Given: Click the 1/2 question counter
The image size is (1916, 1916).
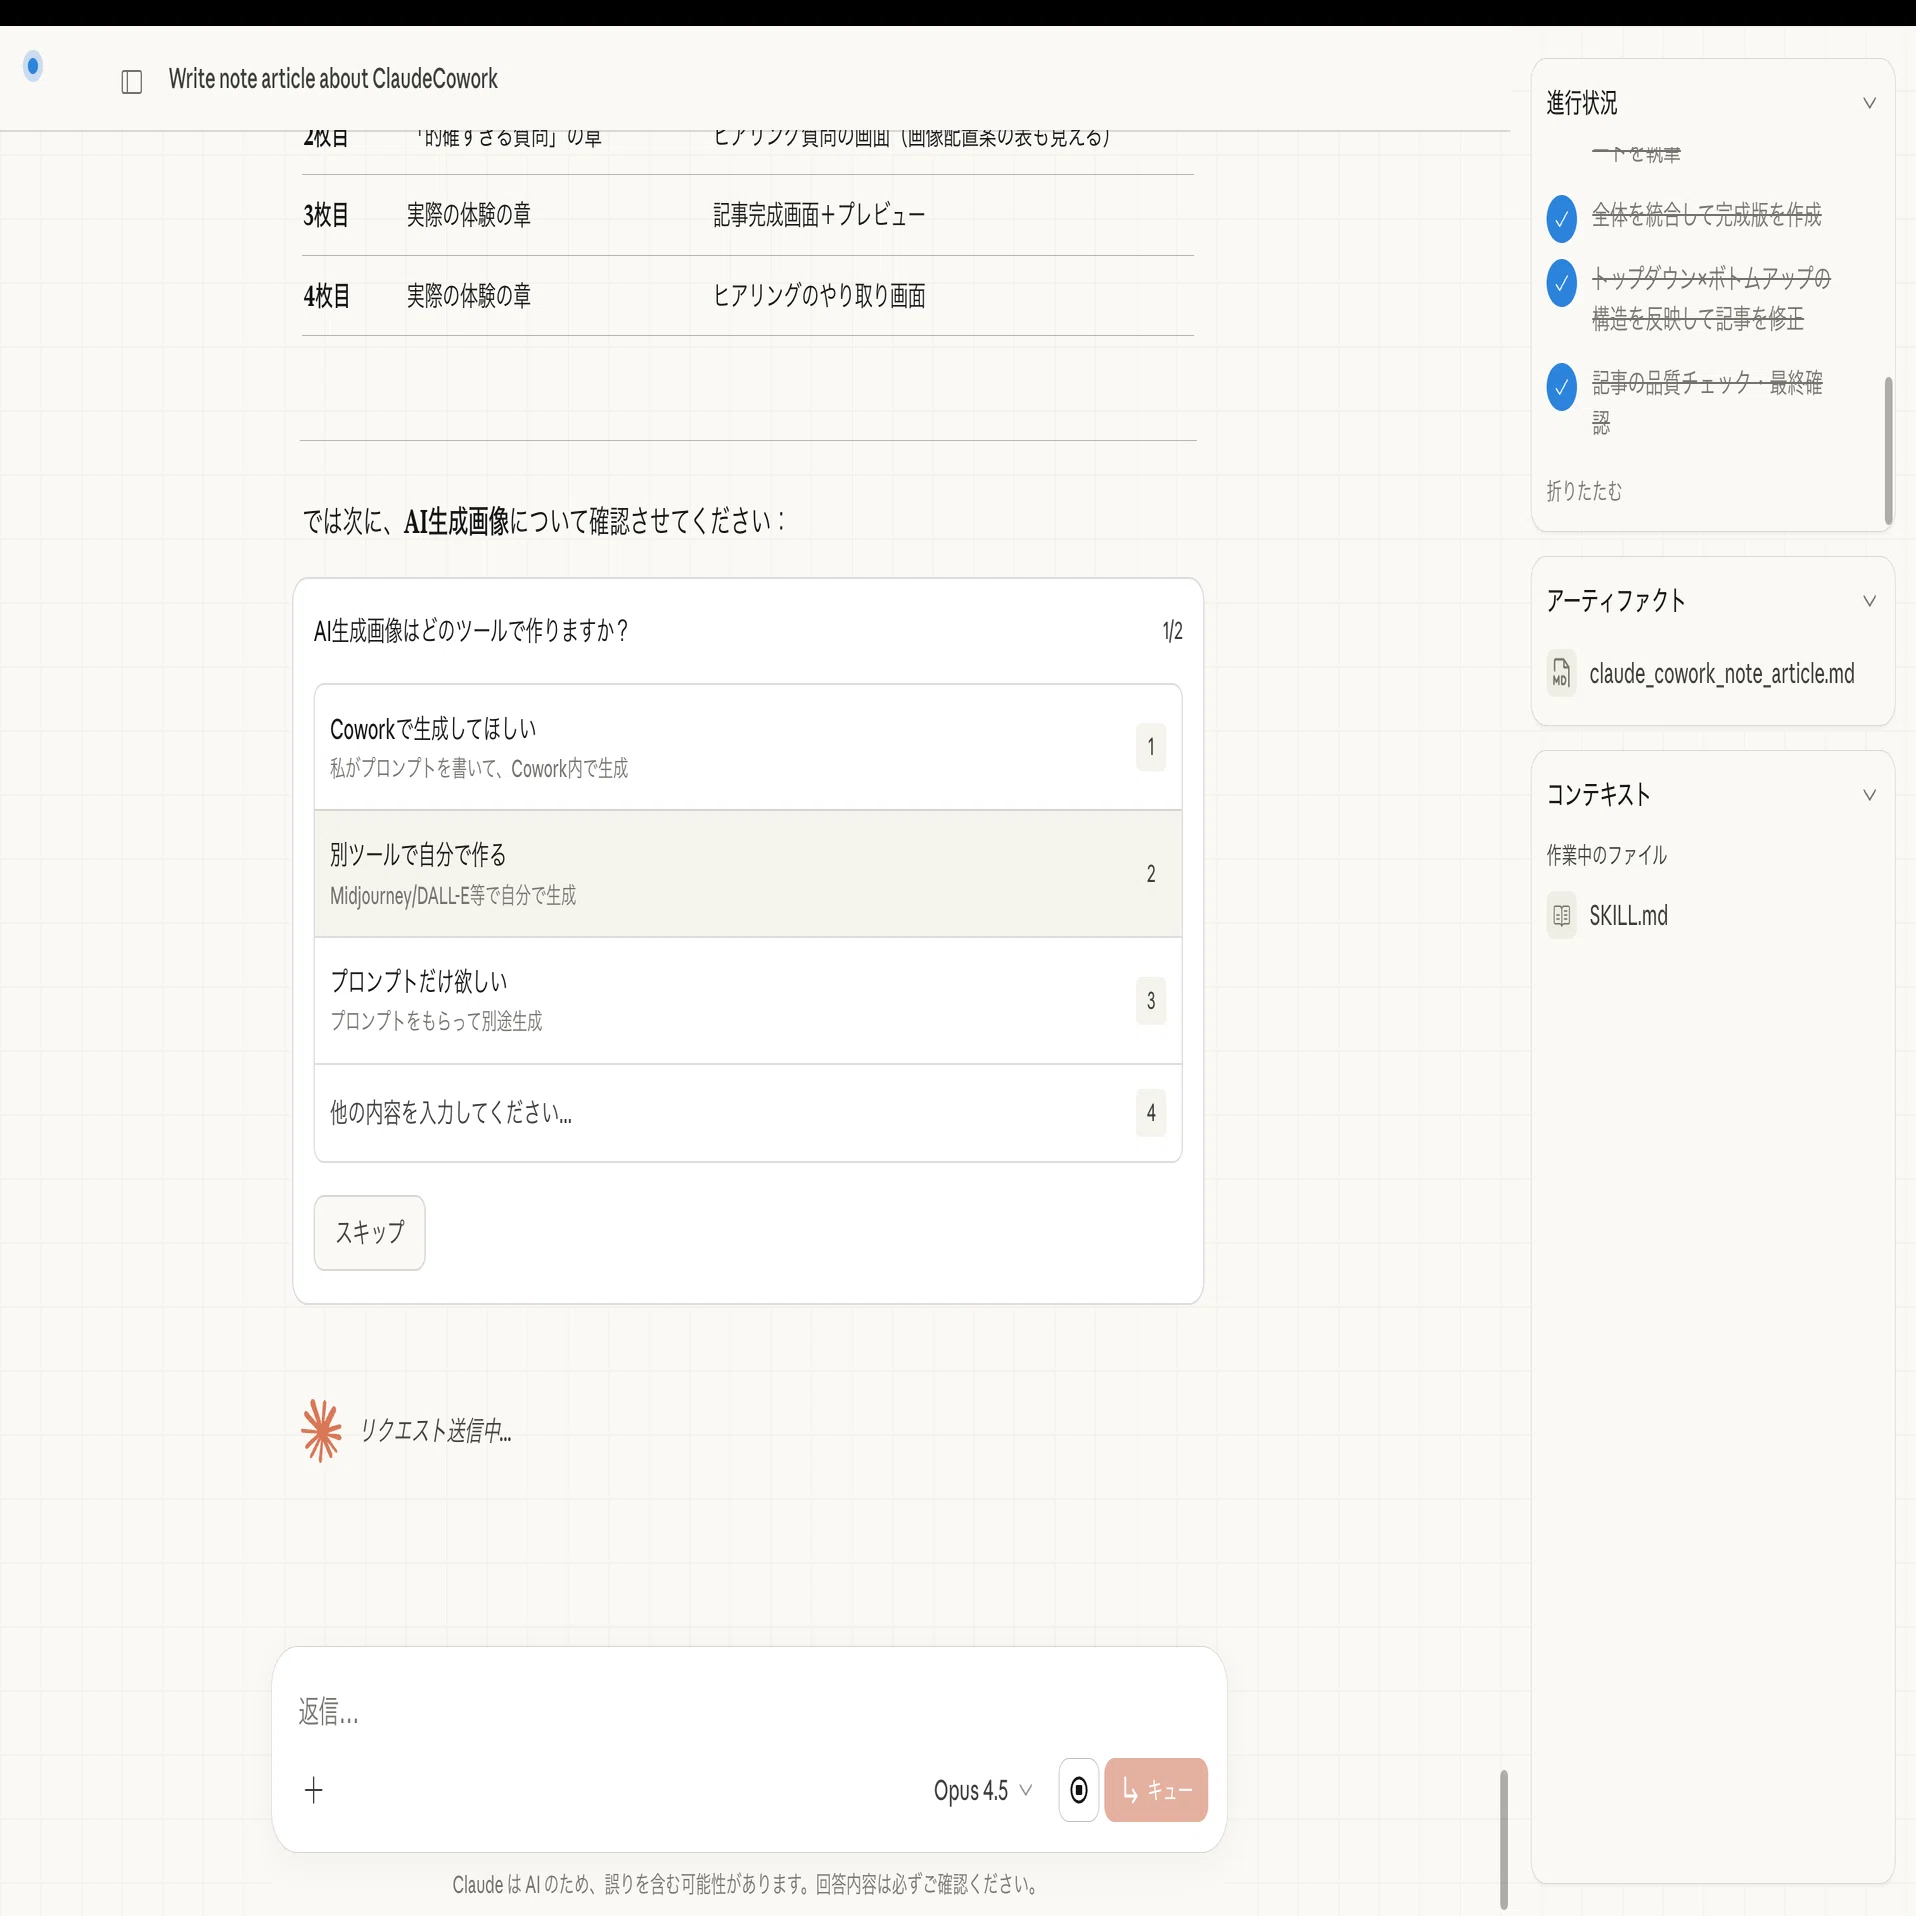Looking at the screenshot, I should pyautogui.click(x=1172, y=631).
